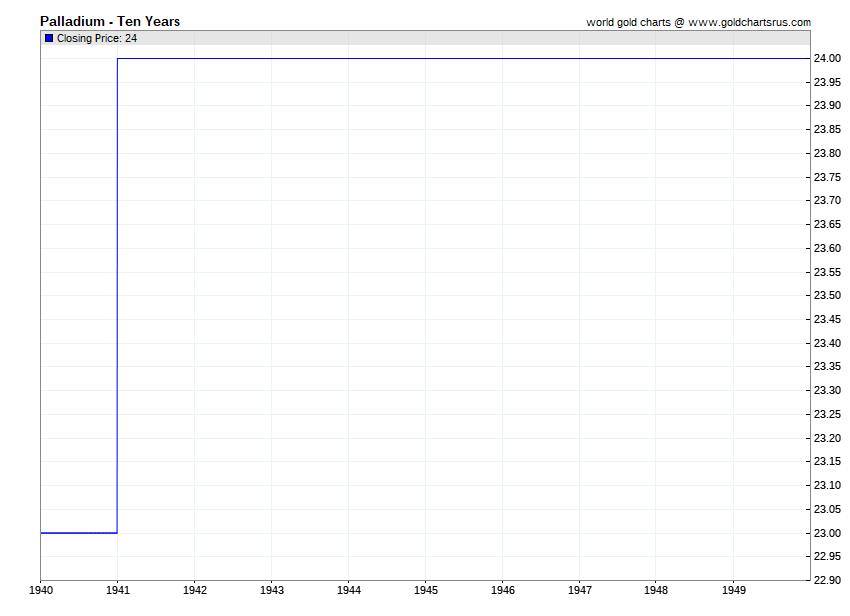Click the 23.40 price axis label
Viewport: 850px width, 616px height.
tap(828, 343)
